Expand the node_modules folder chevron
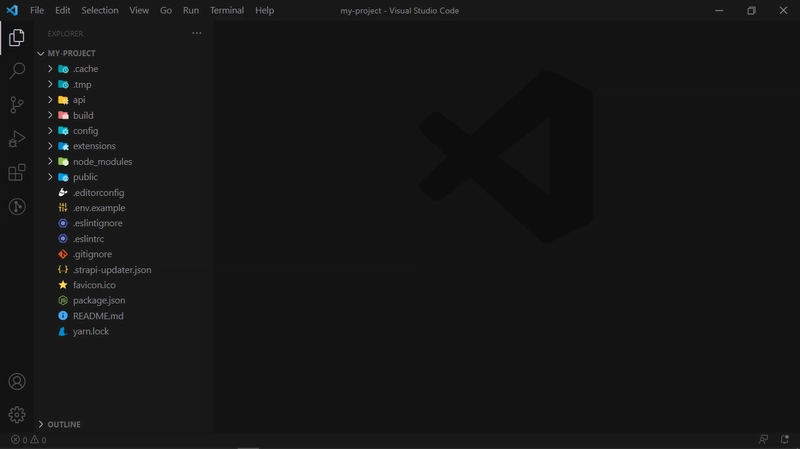 [50, 161]
